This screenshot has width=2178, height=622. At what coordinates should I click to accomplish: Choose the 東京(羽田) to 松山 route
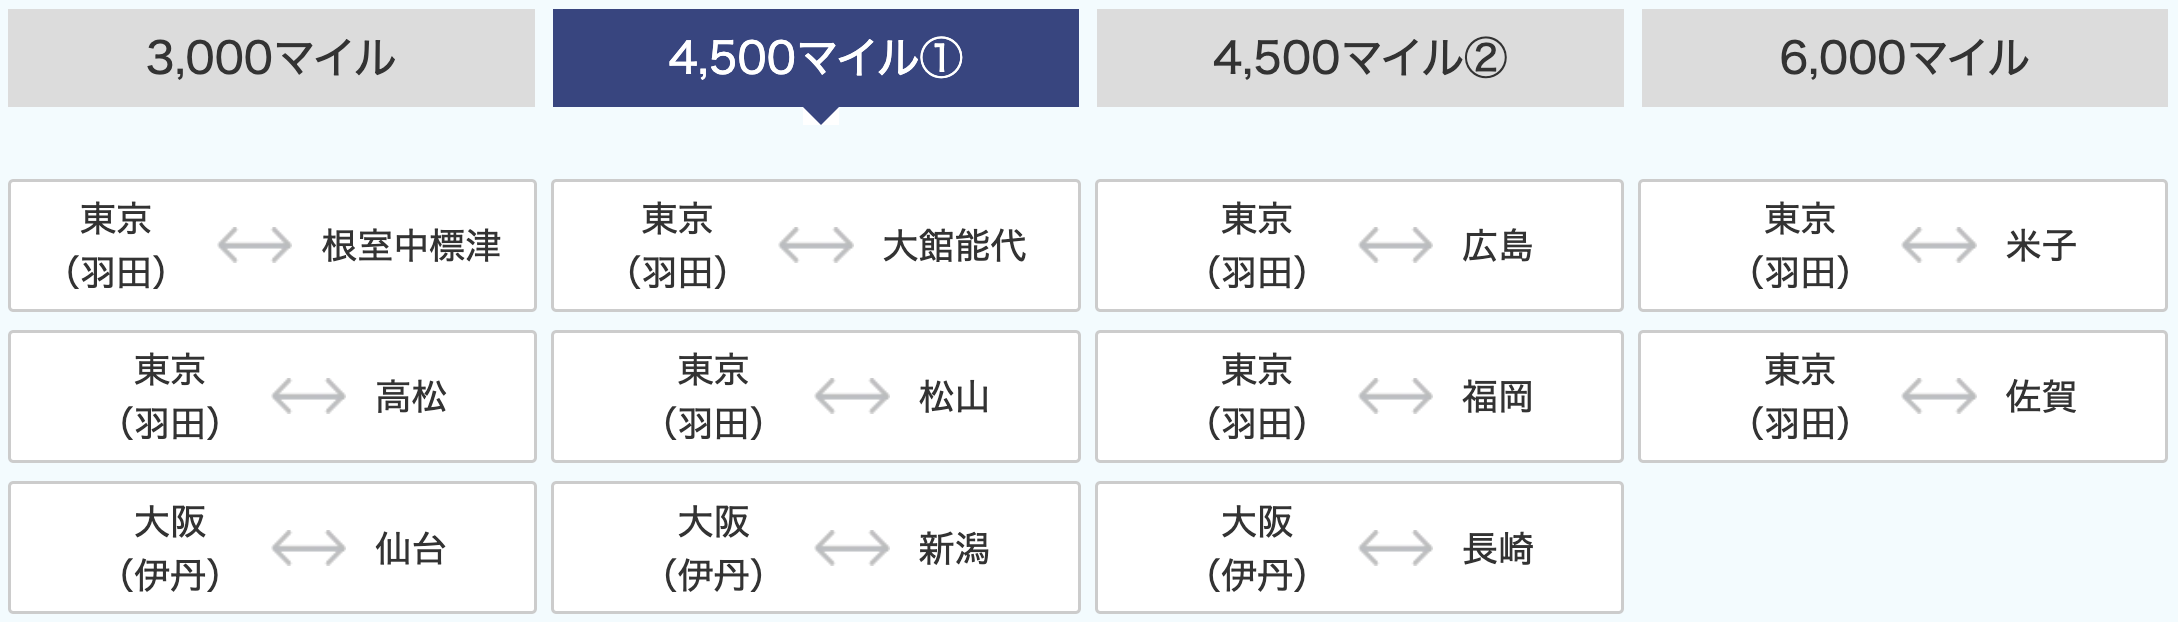point(816,397)
